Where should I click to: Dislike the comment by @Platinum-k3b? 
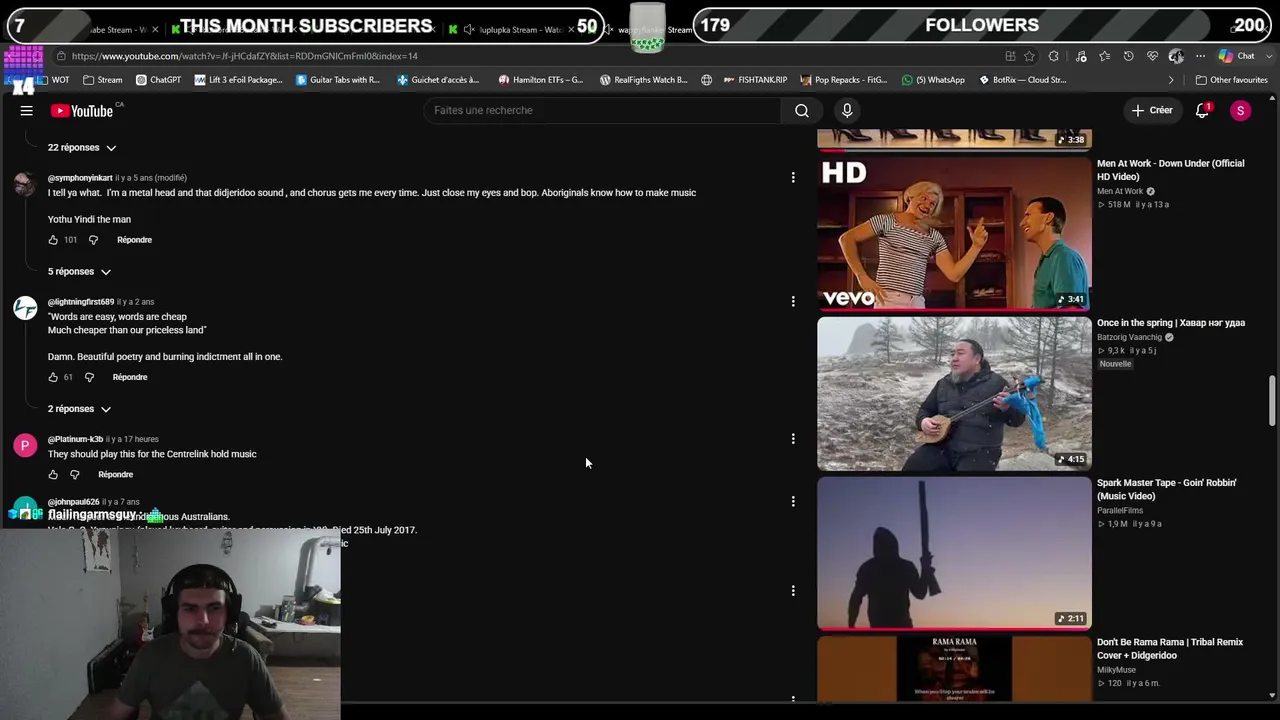[x=75, y=475]
